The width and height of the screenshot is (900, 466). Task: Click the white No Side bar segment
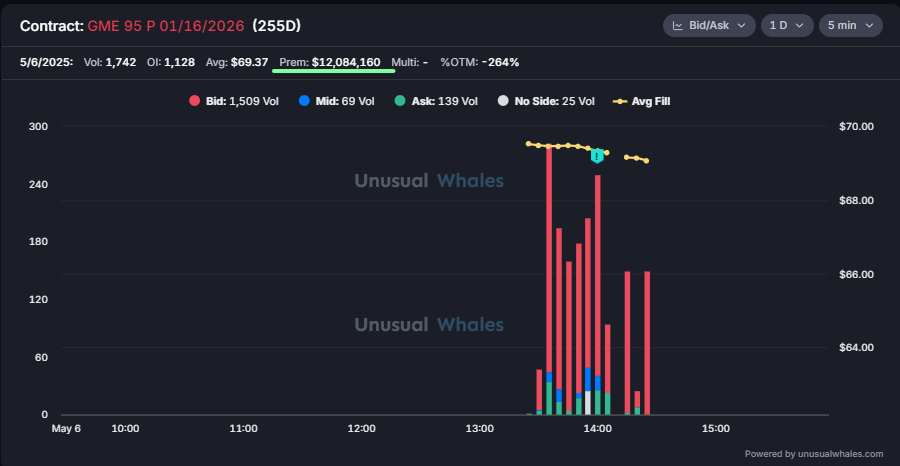(x=588, y=402)
